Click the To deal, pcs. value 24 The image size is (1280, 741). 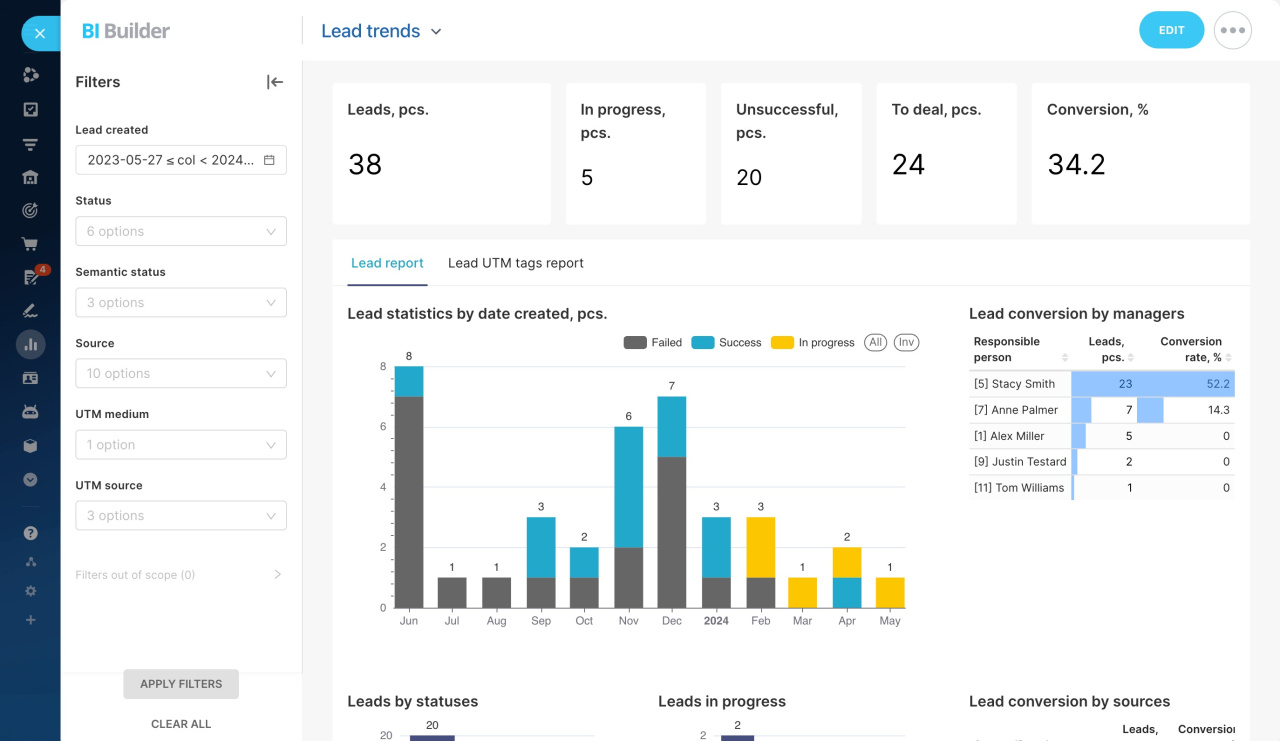[908, 164]
